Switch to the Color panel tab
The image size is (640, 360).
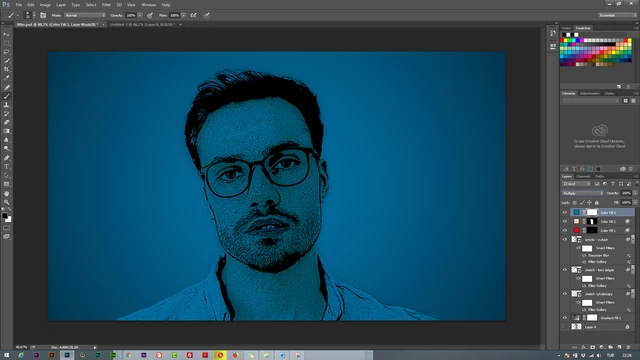pyautogui.click(x=566, y=28)
